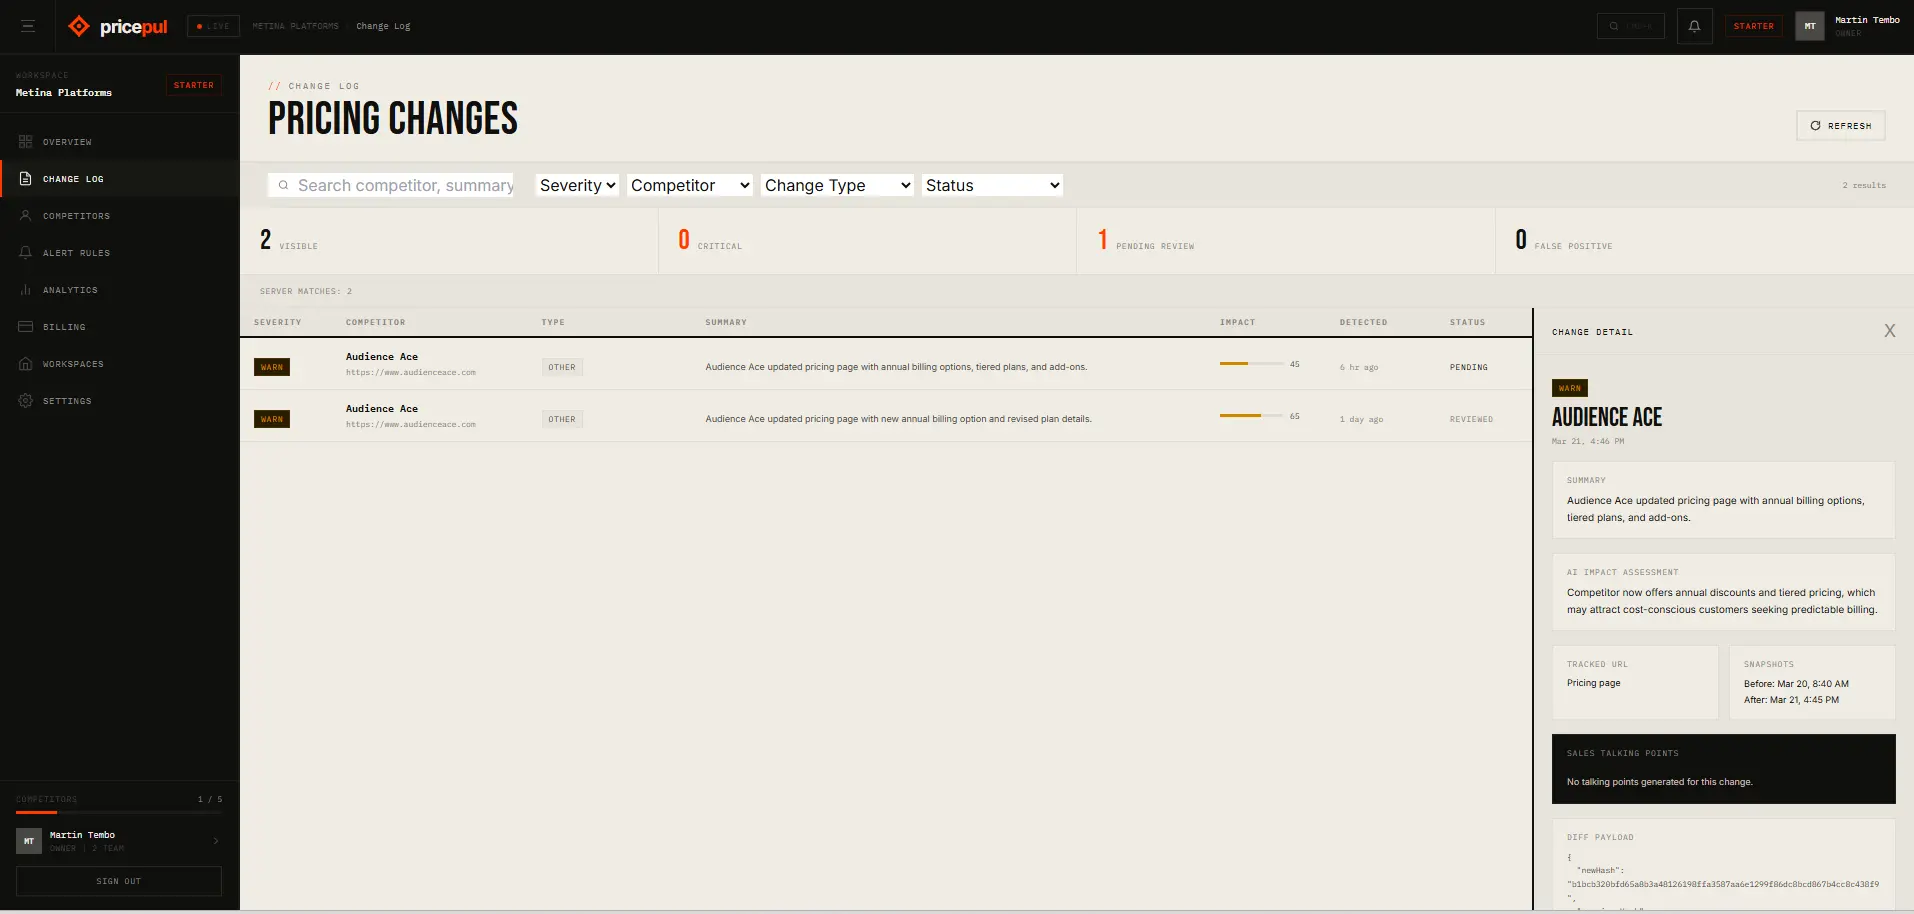Click the Overview grid icon in the sidebar
Viewport: 1914px width, 914px height.
tap(26, 142)
